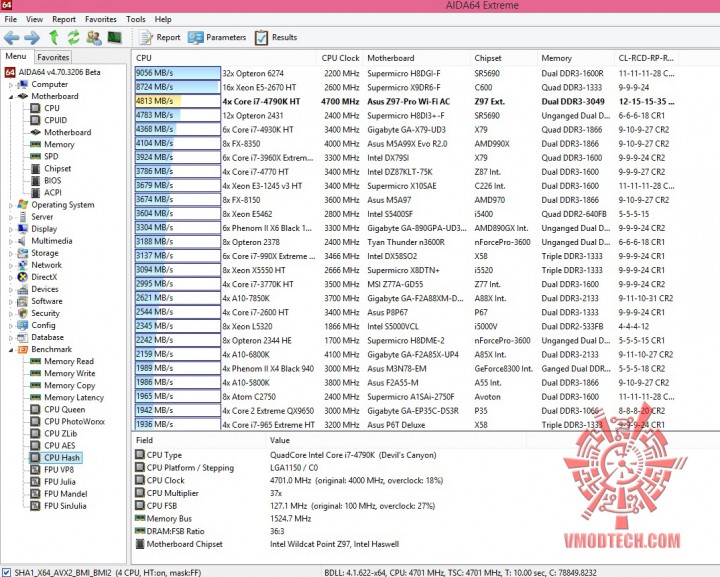Expand the Storage node
The width and height of the screenshot is (720, 577).
pos(11,253)
